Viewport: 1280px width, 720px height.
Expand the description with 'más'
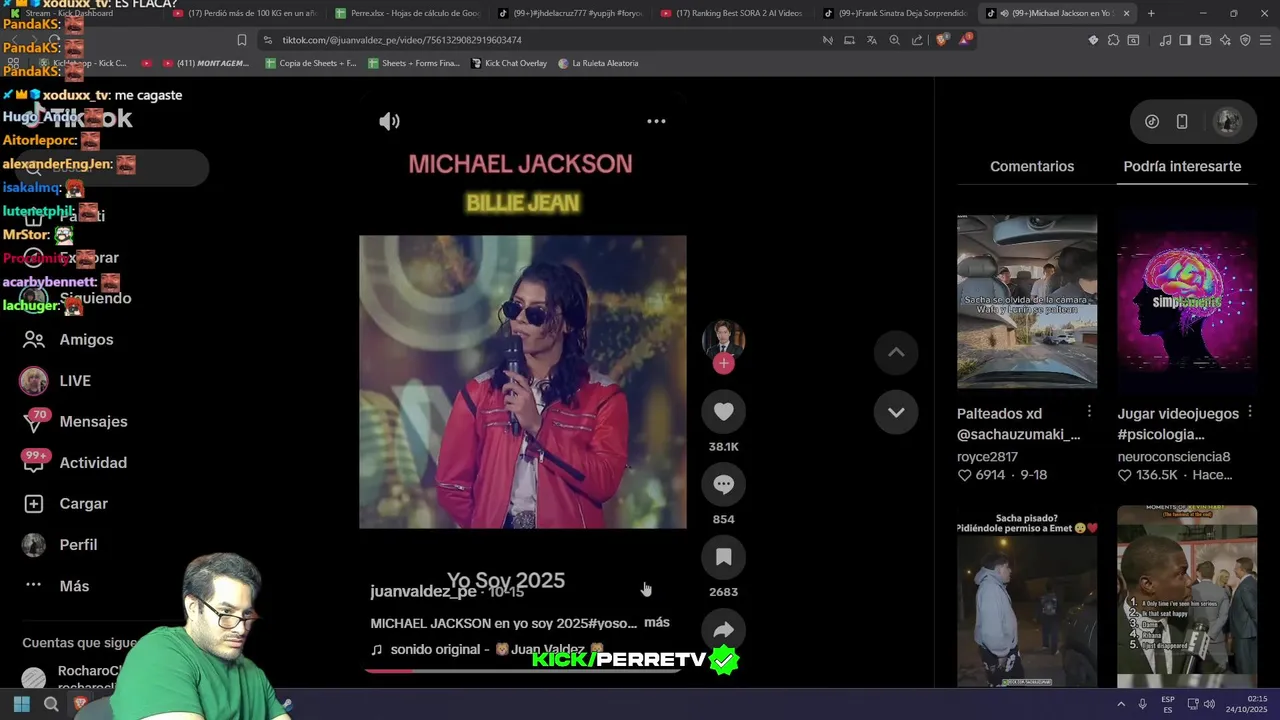click(x=657, y=622)
